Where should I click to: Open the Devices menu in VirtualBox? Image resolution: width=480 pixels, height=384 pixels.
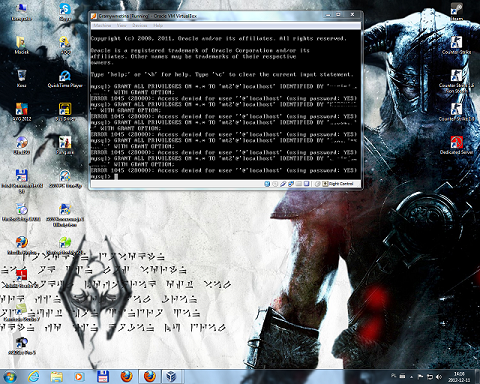[x=140, y=25]
